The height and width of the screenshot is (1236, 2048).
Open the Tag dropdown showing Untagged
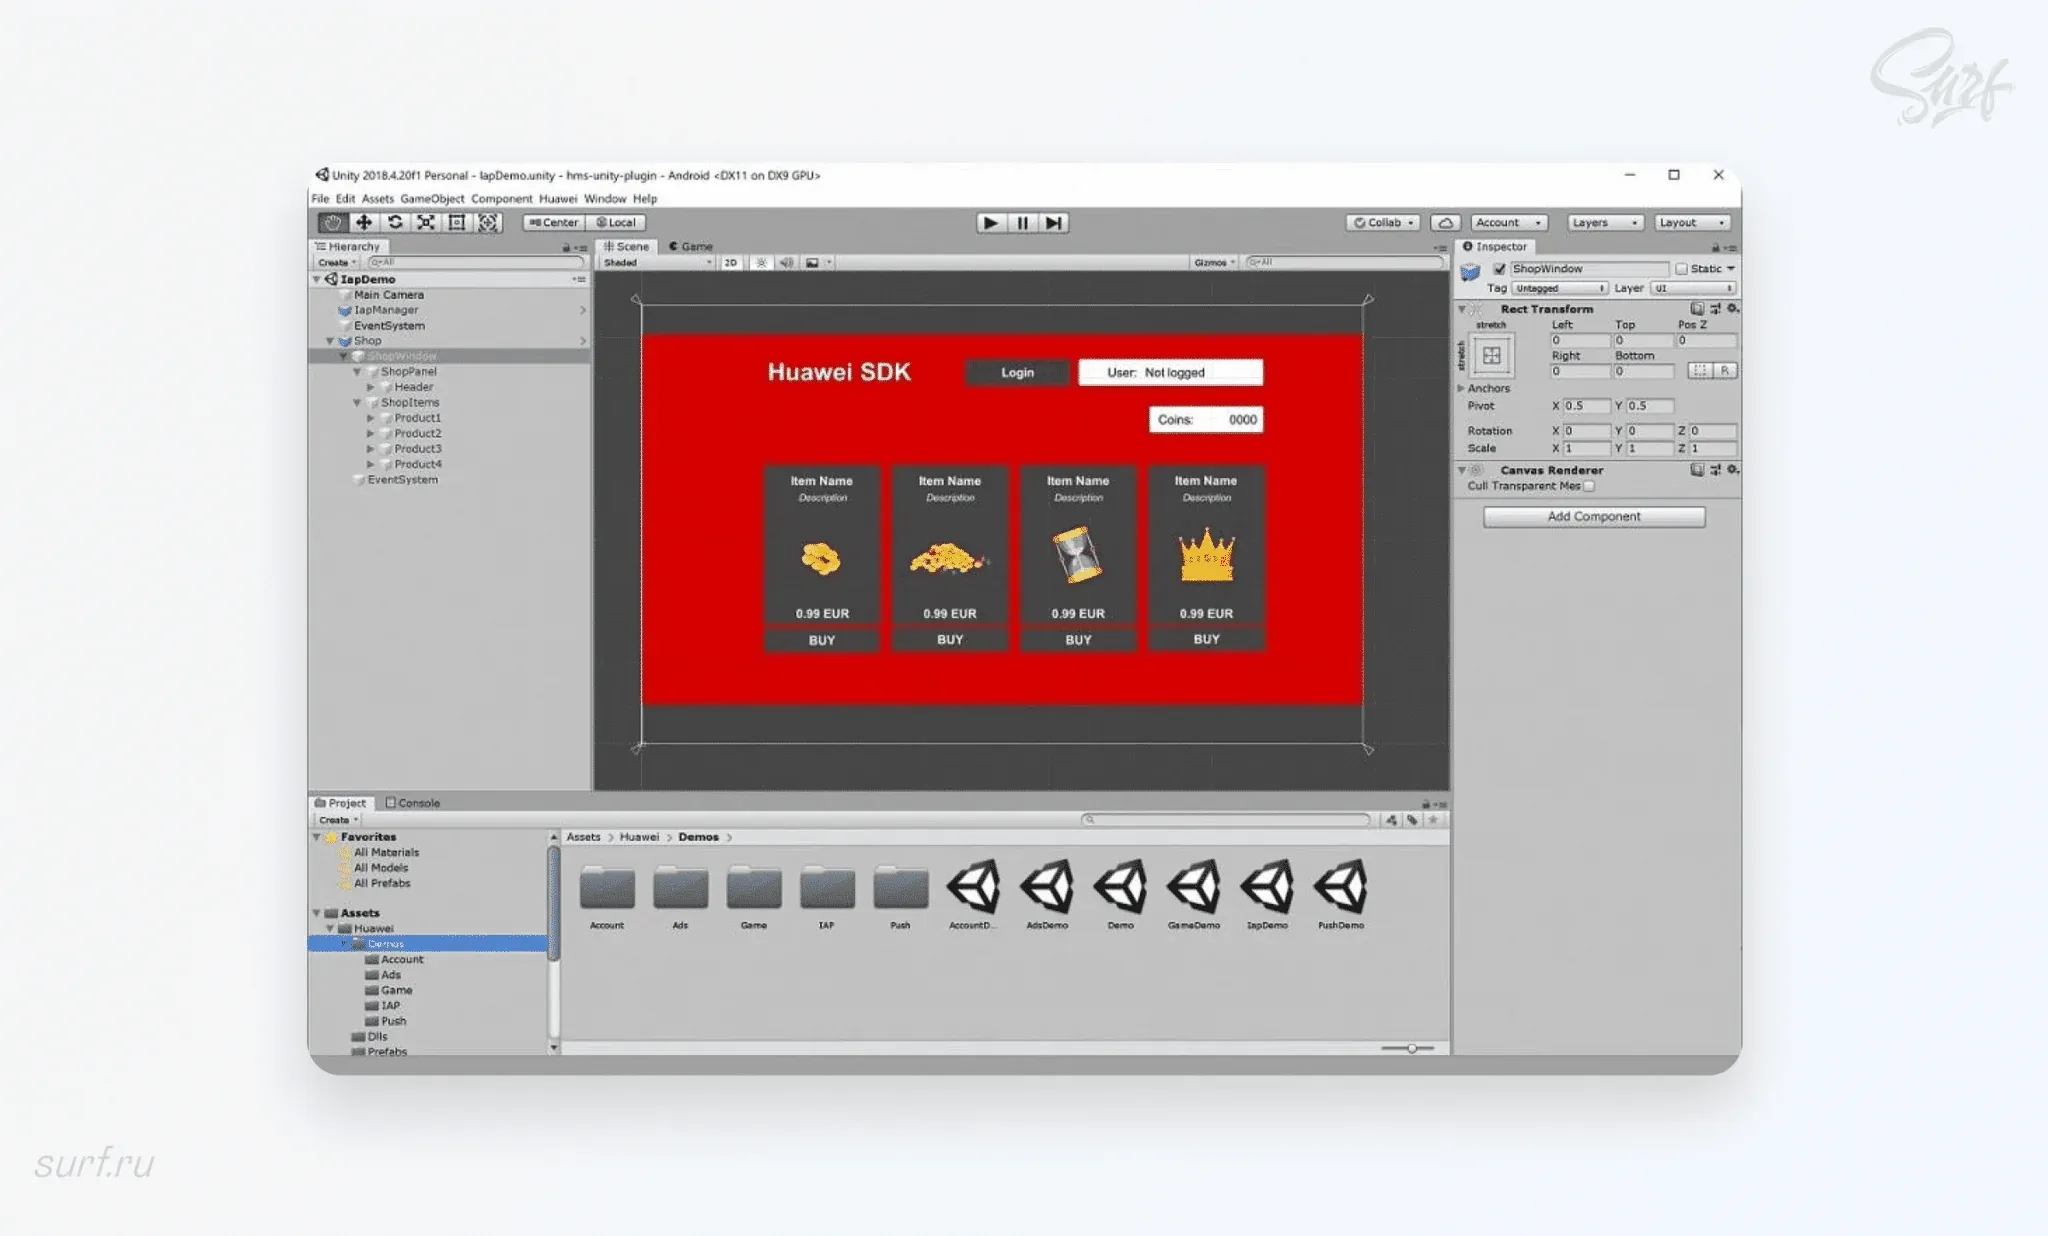point(1559,288)
